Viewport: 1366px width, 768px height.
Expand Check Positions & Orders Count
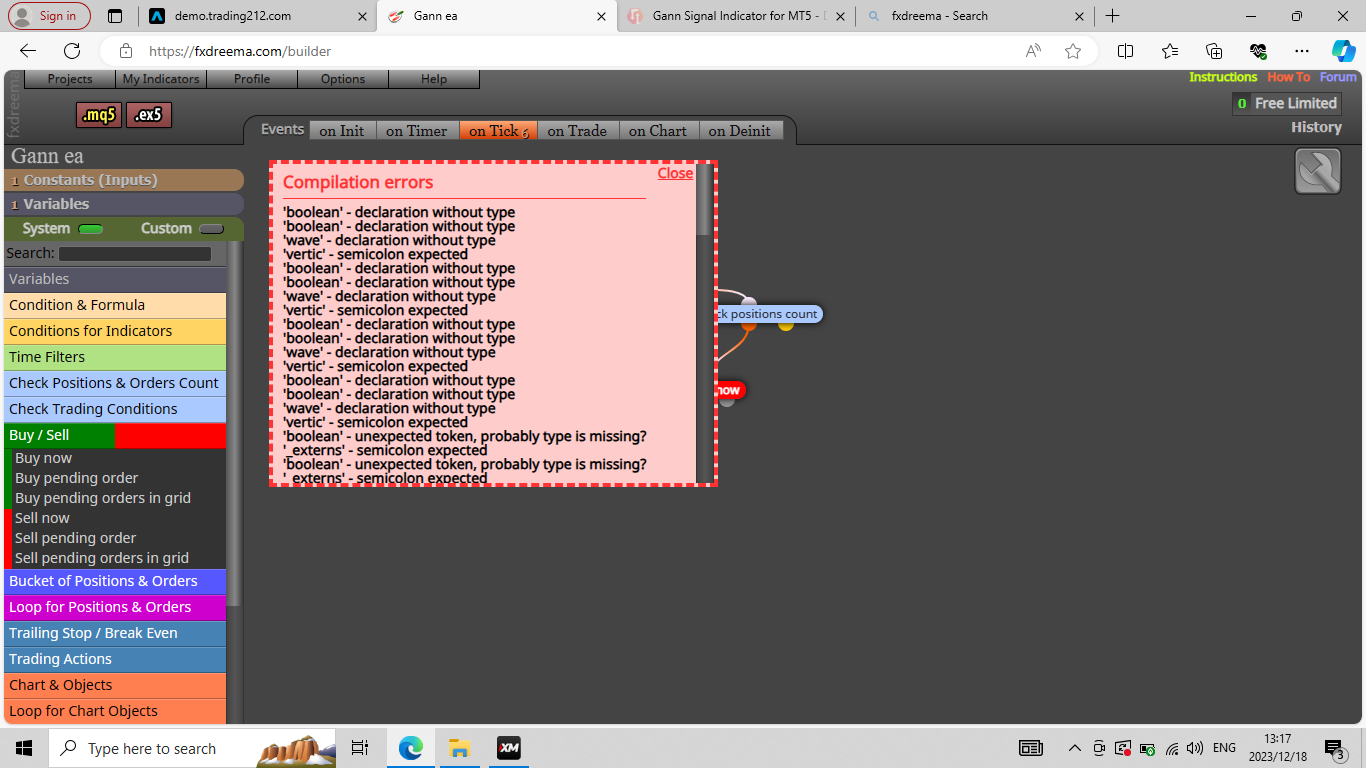point(115,383)
